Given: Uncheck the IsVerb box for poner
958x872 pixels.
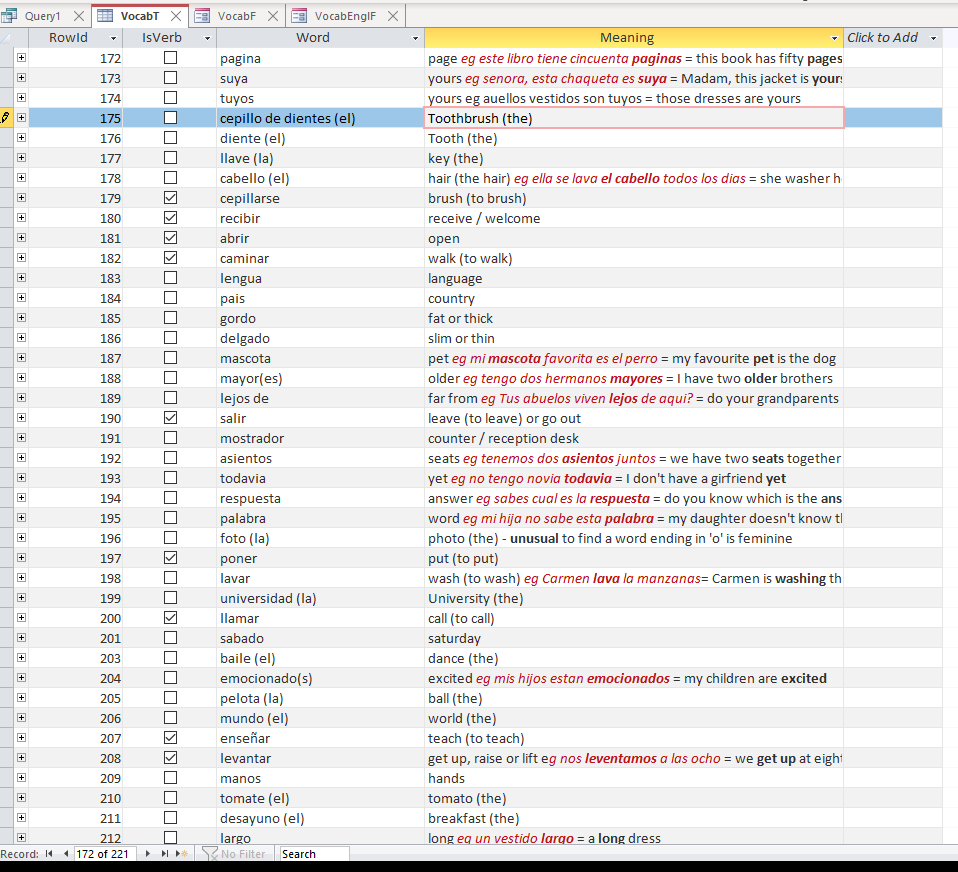Looking at the screenshot, I should (170, 557).
